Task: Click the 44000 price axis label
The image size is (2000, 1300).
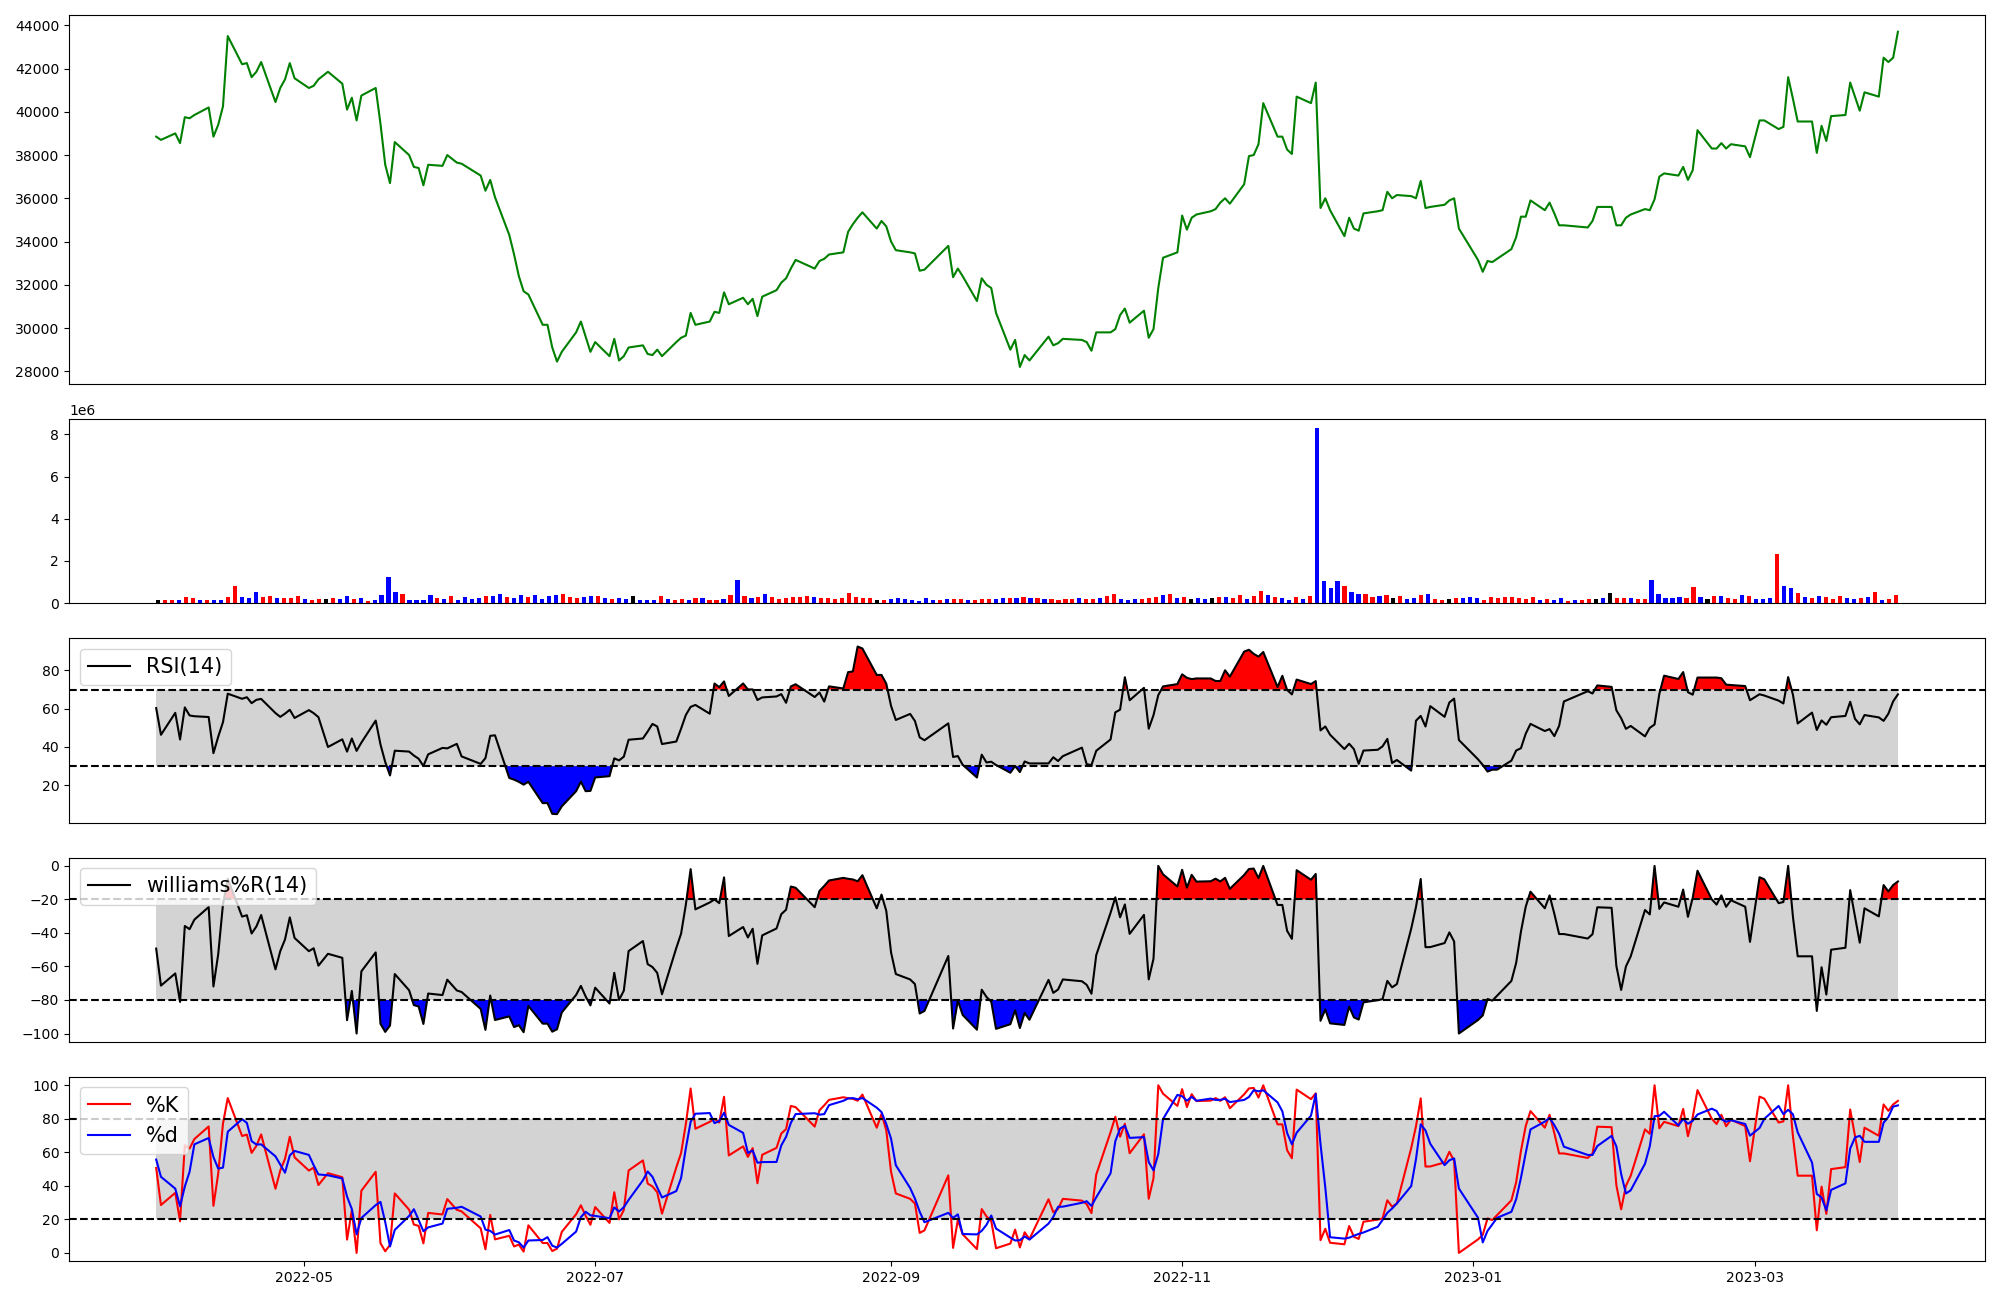Action: [37, 26]
